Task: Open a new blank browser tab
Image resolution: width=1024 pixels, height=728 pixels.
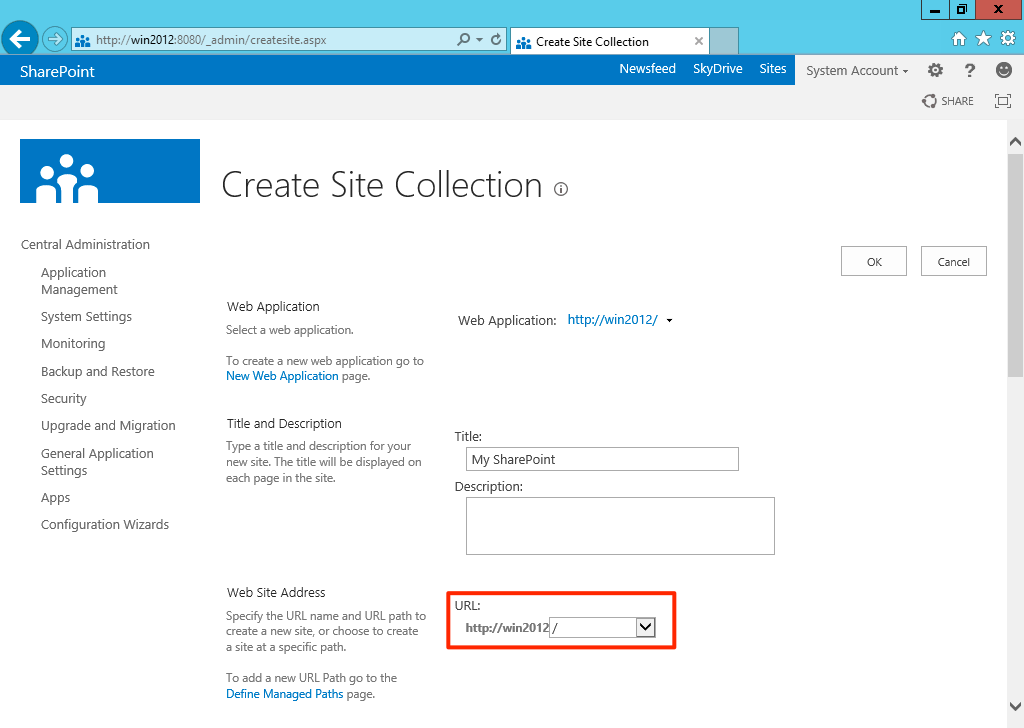Action: 724,40
